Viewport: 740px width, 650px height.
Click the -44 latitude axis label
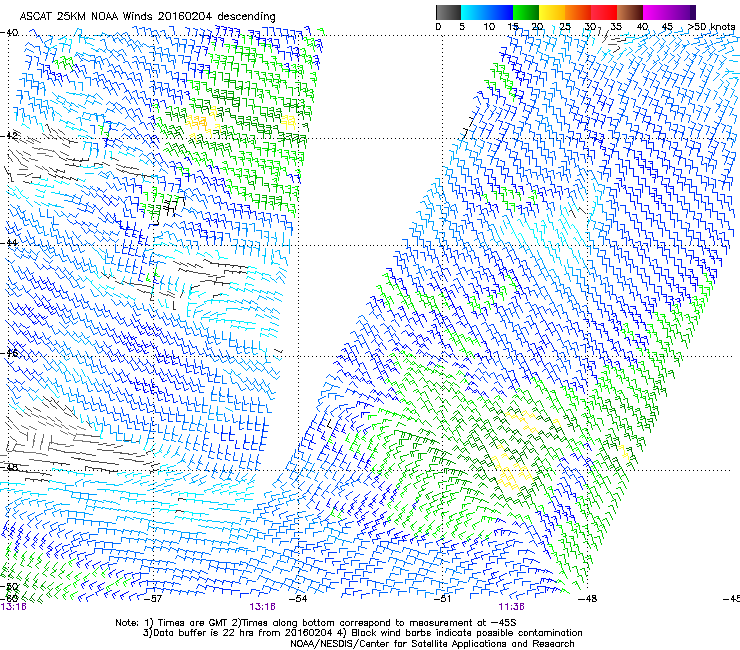click(x=9, y=243)
